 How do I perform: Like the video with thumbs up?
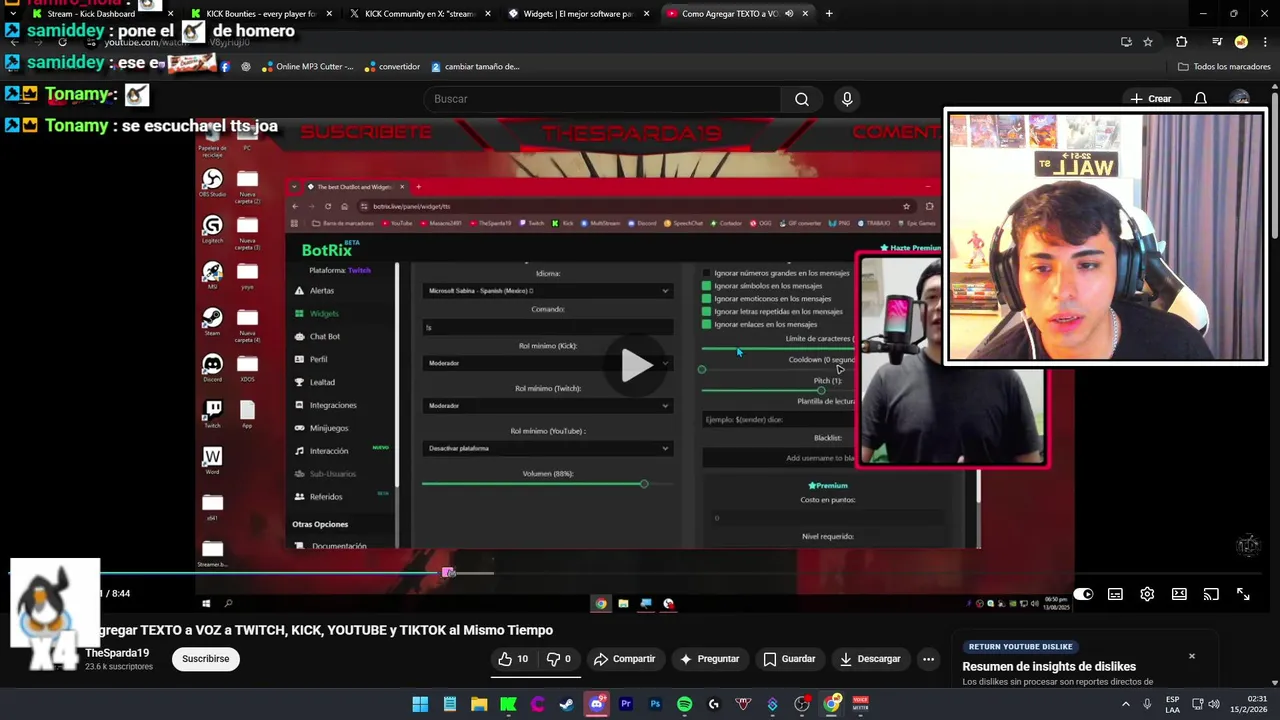514,659
